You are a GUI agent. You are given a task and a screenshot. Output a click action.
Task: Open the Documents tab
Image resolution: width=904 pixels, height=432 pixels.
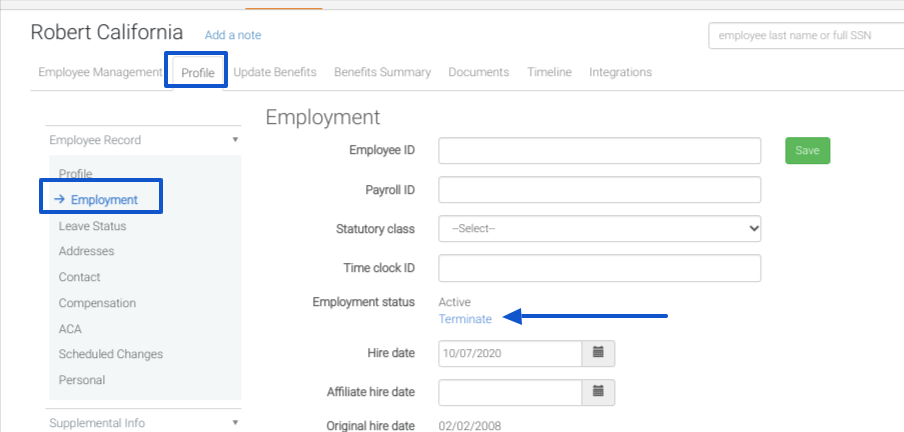click(x=478, y=72)
